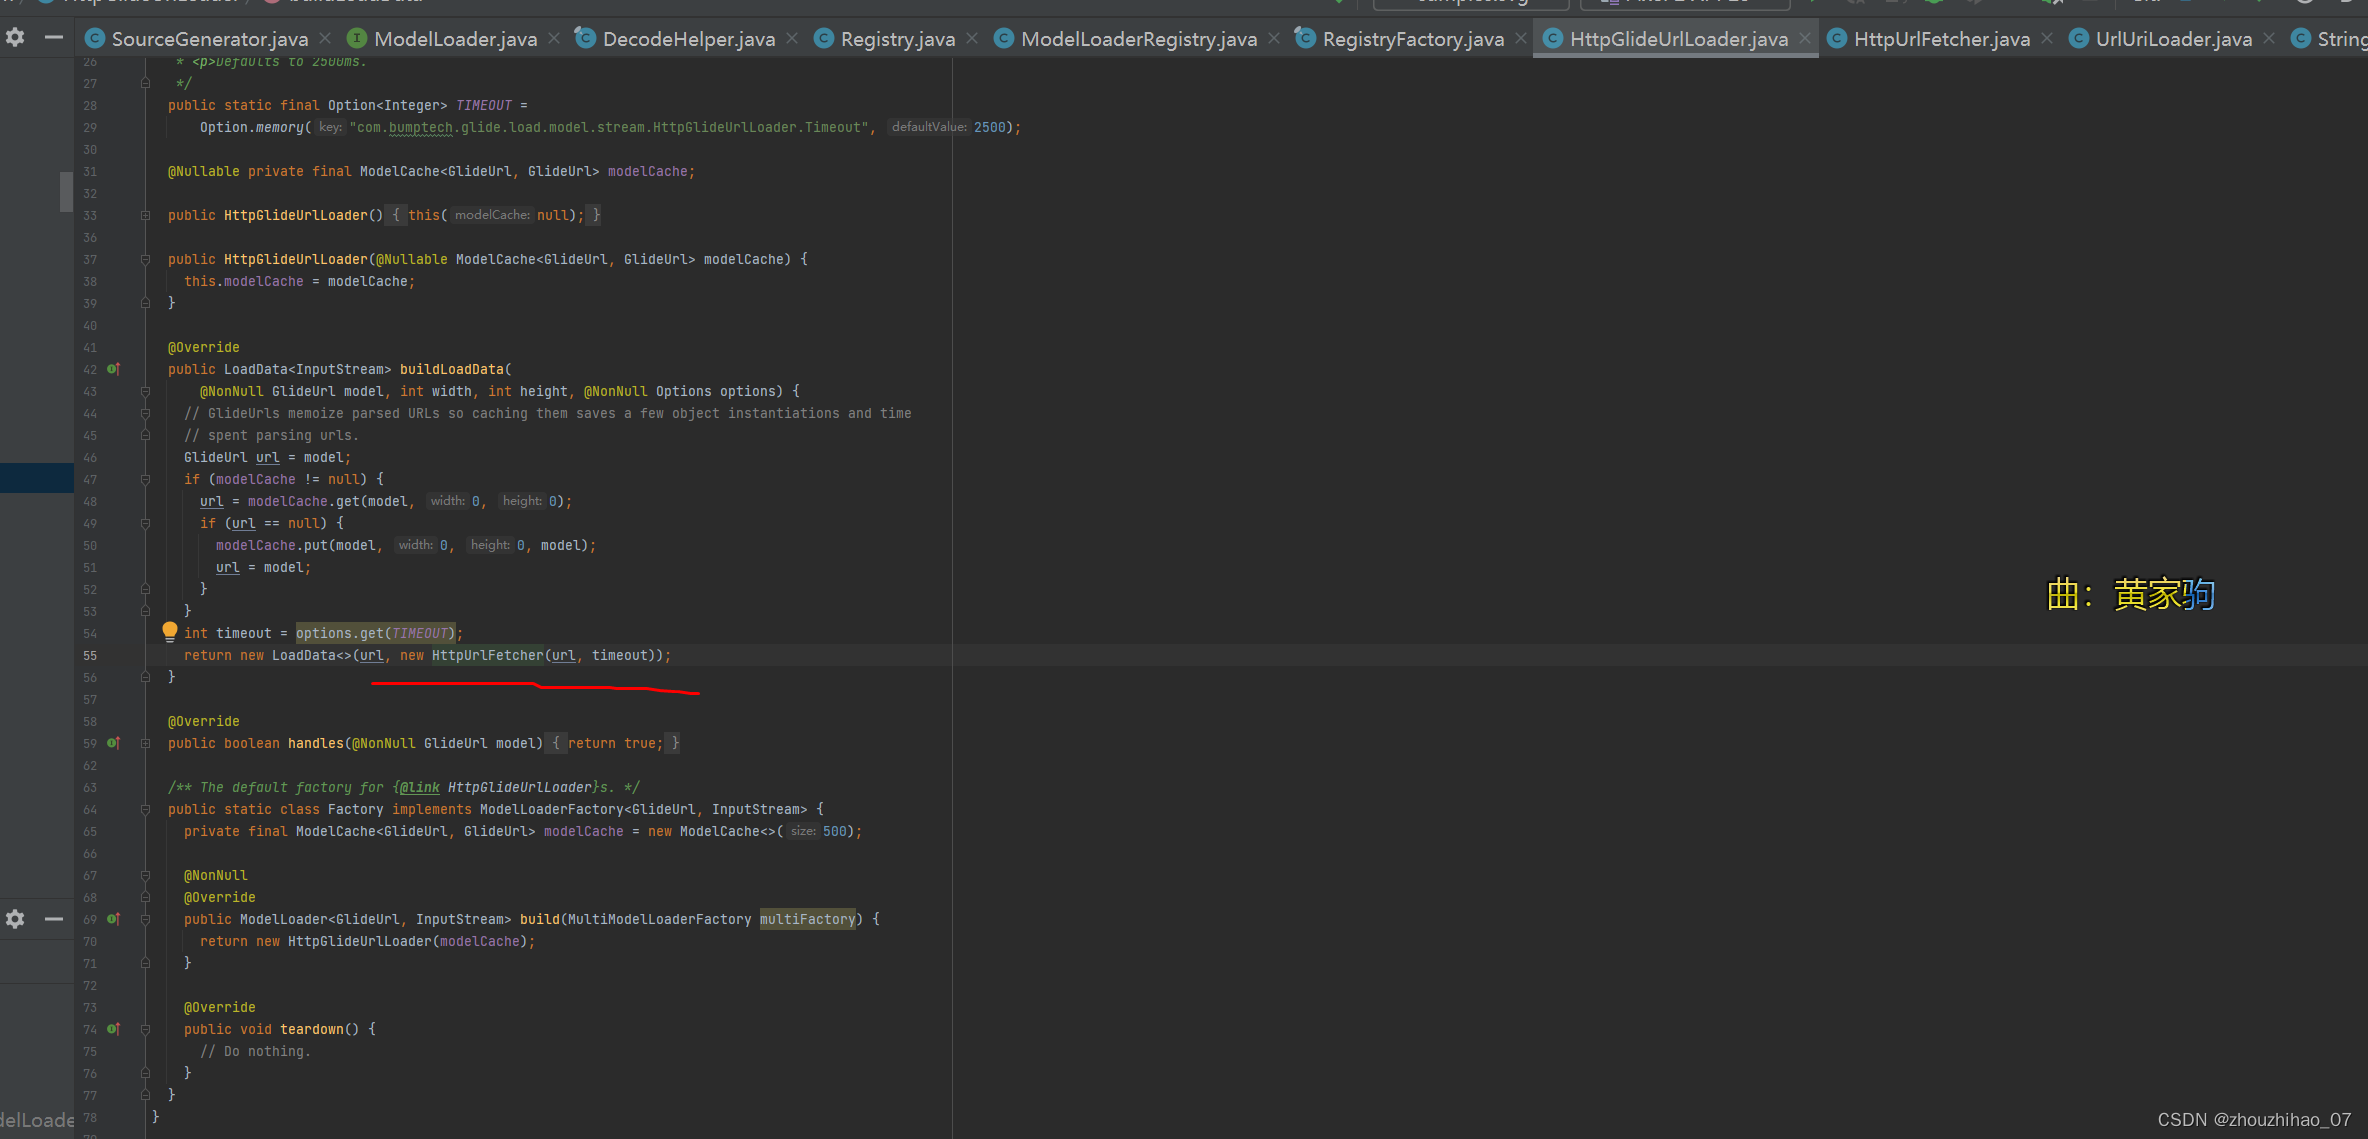The image size is (2368, 1139).
Task: Close the ModelLoader.java tab
Action: [x=554, y=38]
